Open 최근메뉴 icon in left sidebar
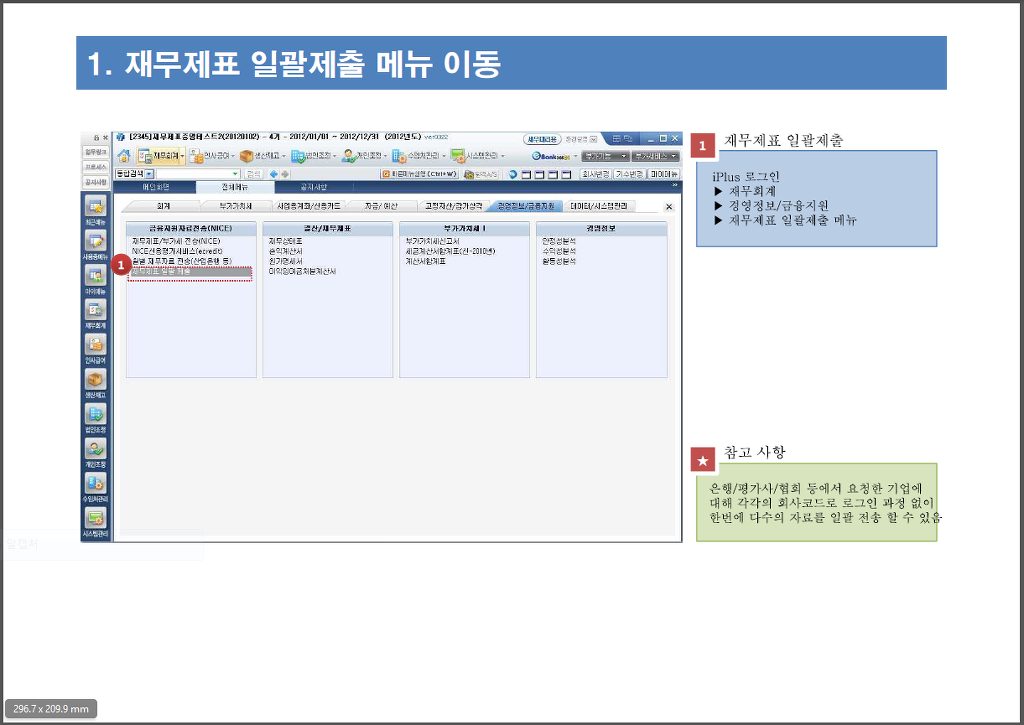The image size is (1024, 725). pos(95,208)
